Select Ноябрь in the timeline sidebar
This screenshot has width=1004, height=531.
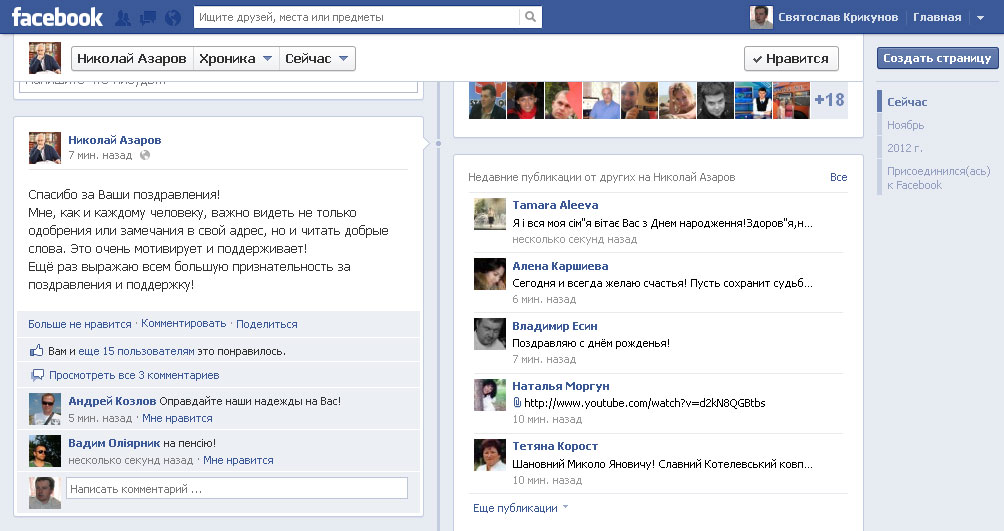(905, 125)
